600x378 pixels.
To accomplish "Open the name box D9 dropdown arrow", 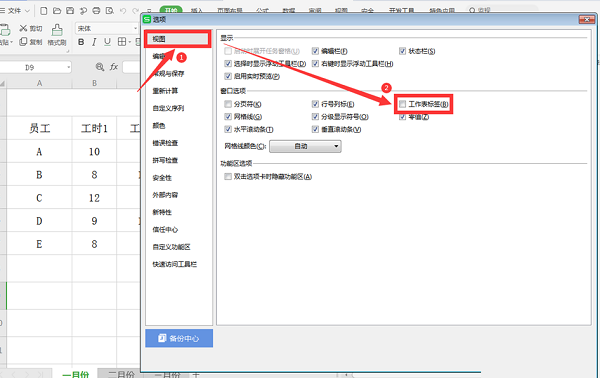I will 68,67.
